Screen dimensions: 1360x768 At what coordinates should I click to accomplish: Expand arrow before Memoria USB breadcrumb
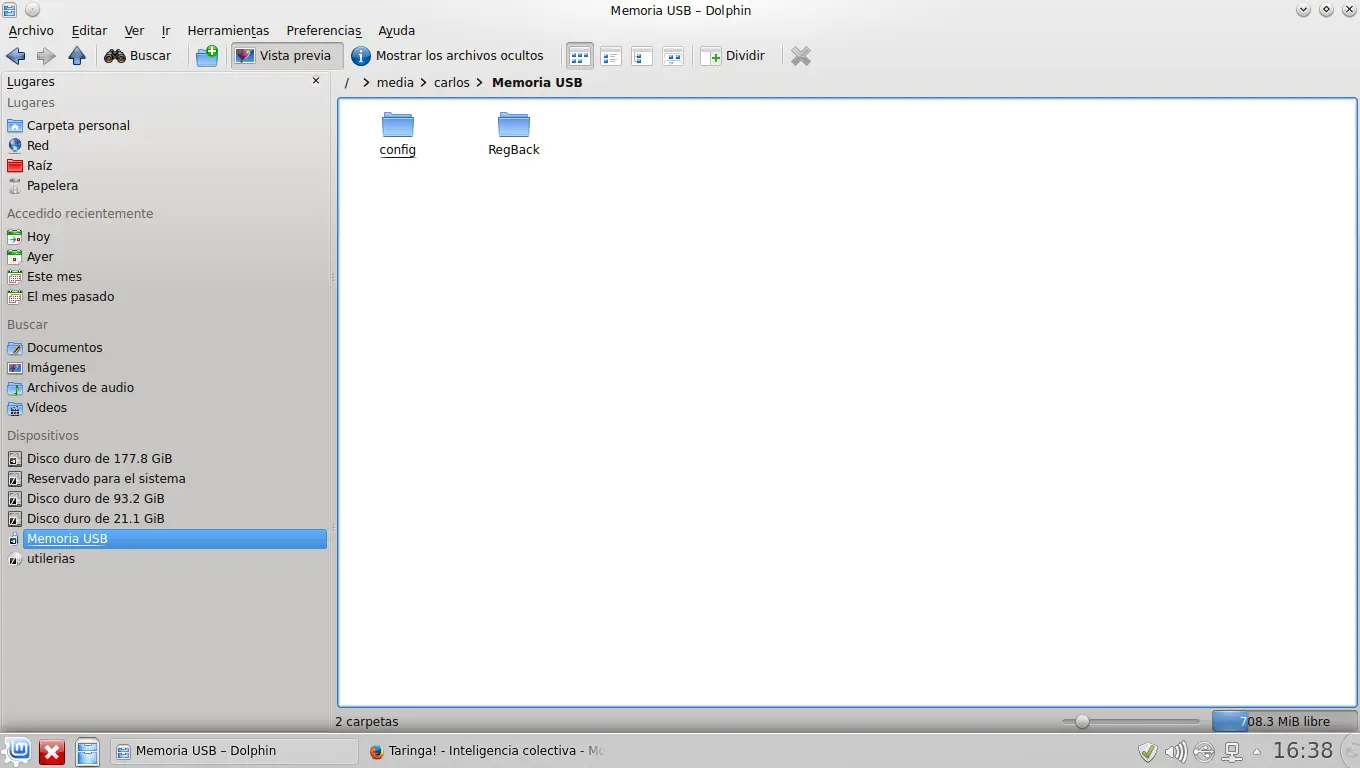tap(481, 83)
